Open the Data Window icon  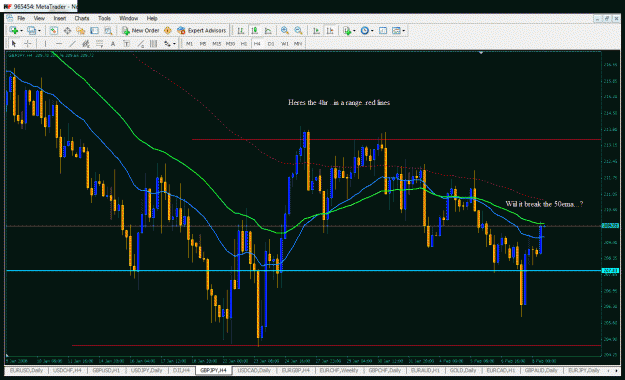coord(67,31)
